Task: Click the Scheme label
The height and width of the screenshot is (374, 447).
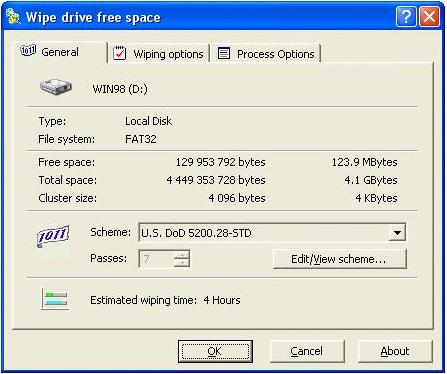Action: [110, 232]
